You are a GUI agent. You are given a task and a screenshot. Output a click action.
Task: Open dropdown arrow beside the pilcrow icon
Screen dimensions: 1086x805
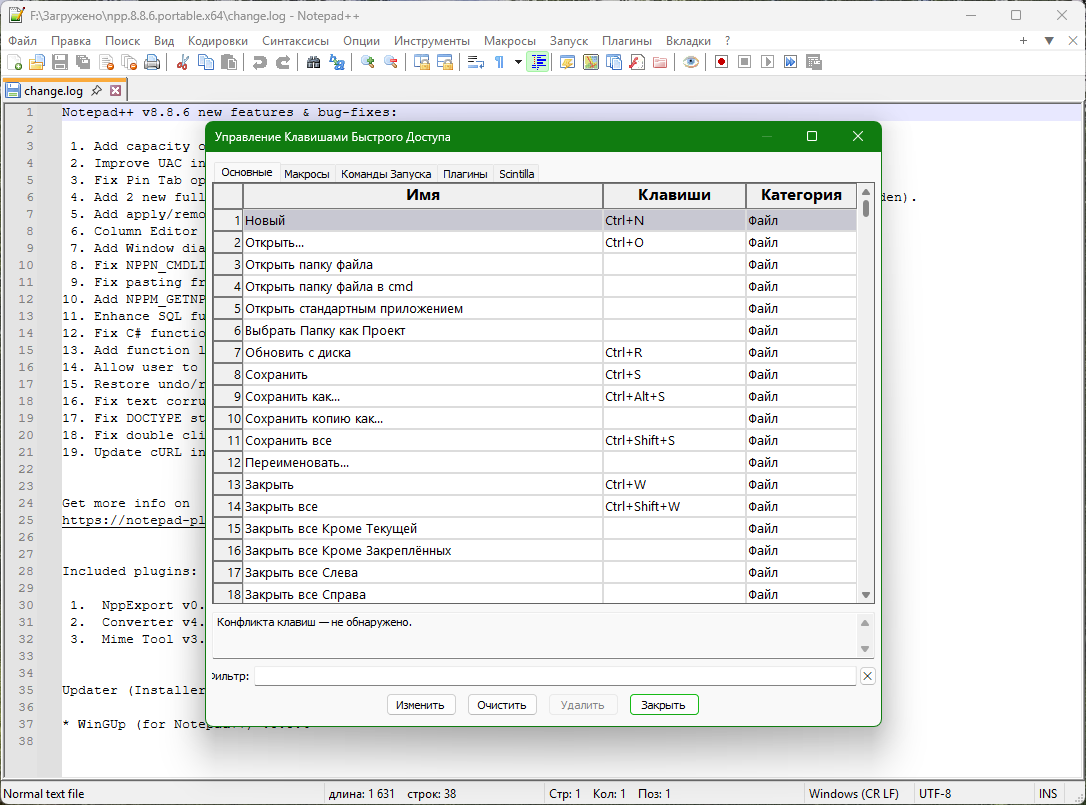pos(518,62)
